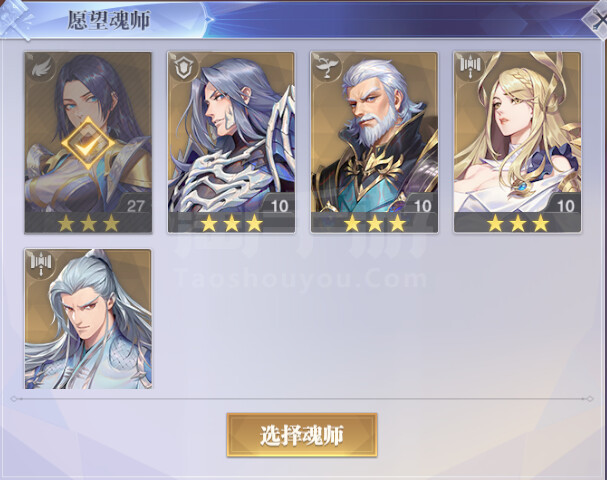Viewport: 607px width, 480px height.
Task: Click the 27 count badge on first card
Action: tap(135, 206)
